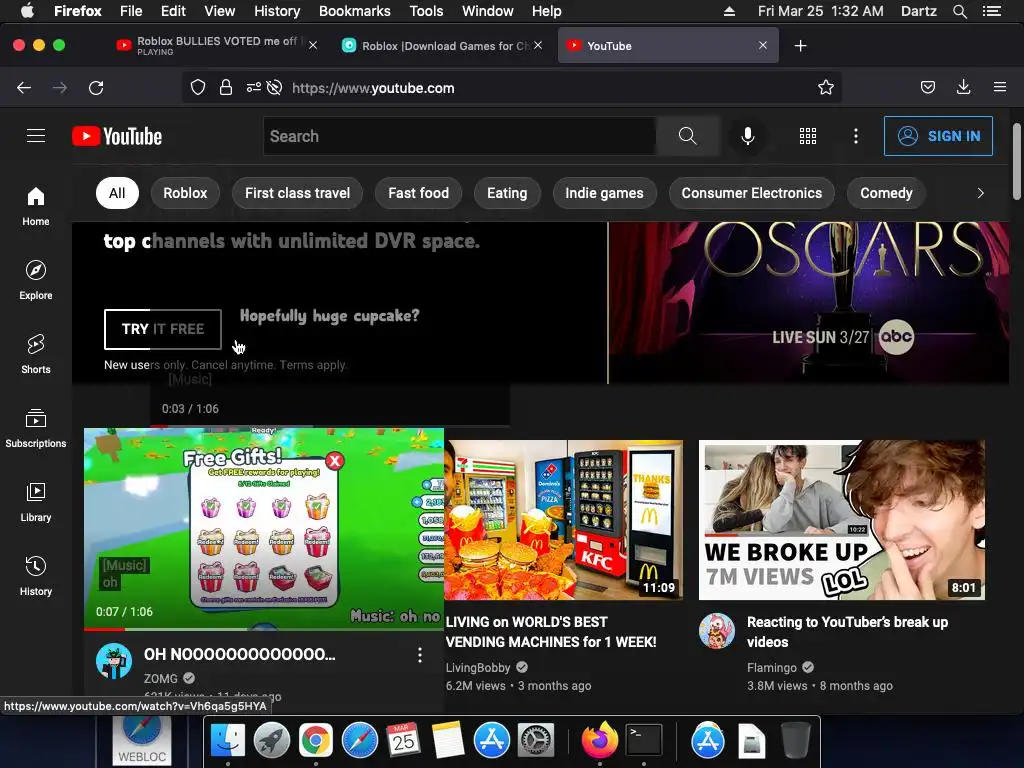Show more category chips with arrow
This screenshot has width=1024, height=768.
[980, 193]
